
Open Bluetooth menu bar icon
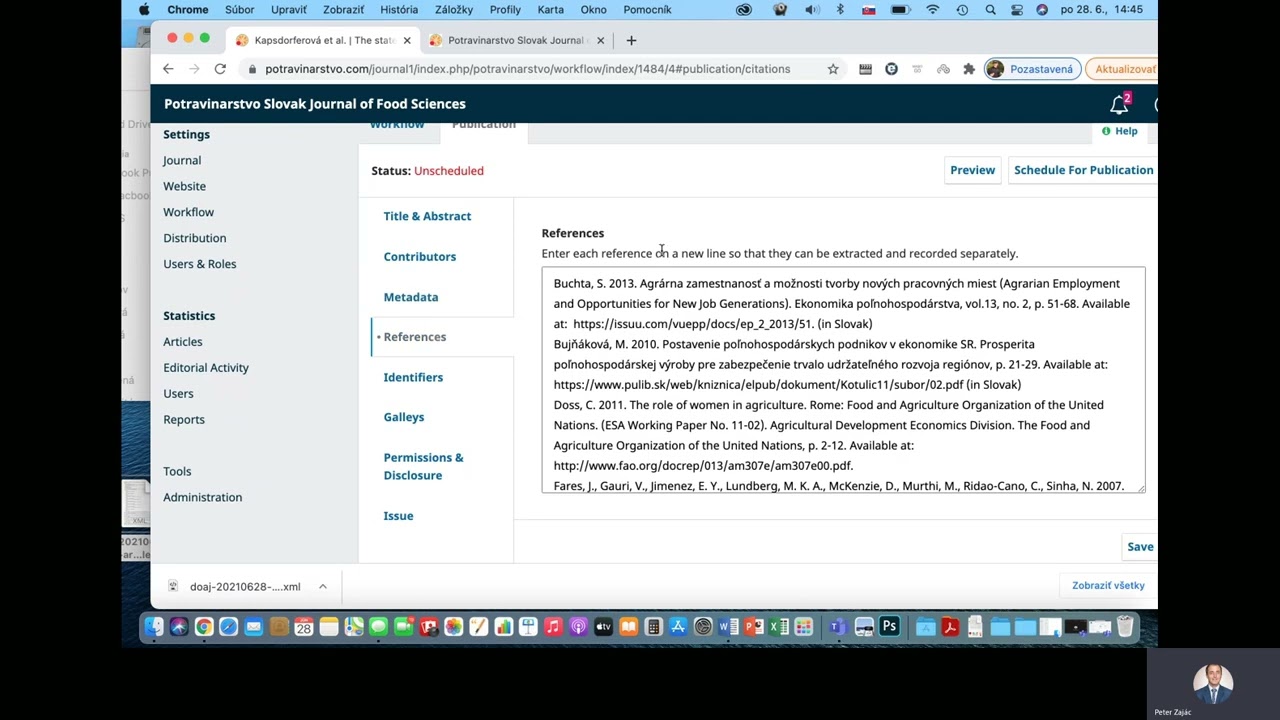[x=840, y=10]
